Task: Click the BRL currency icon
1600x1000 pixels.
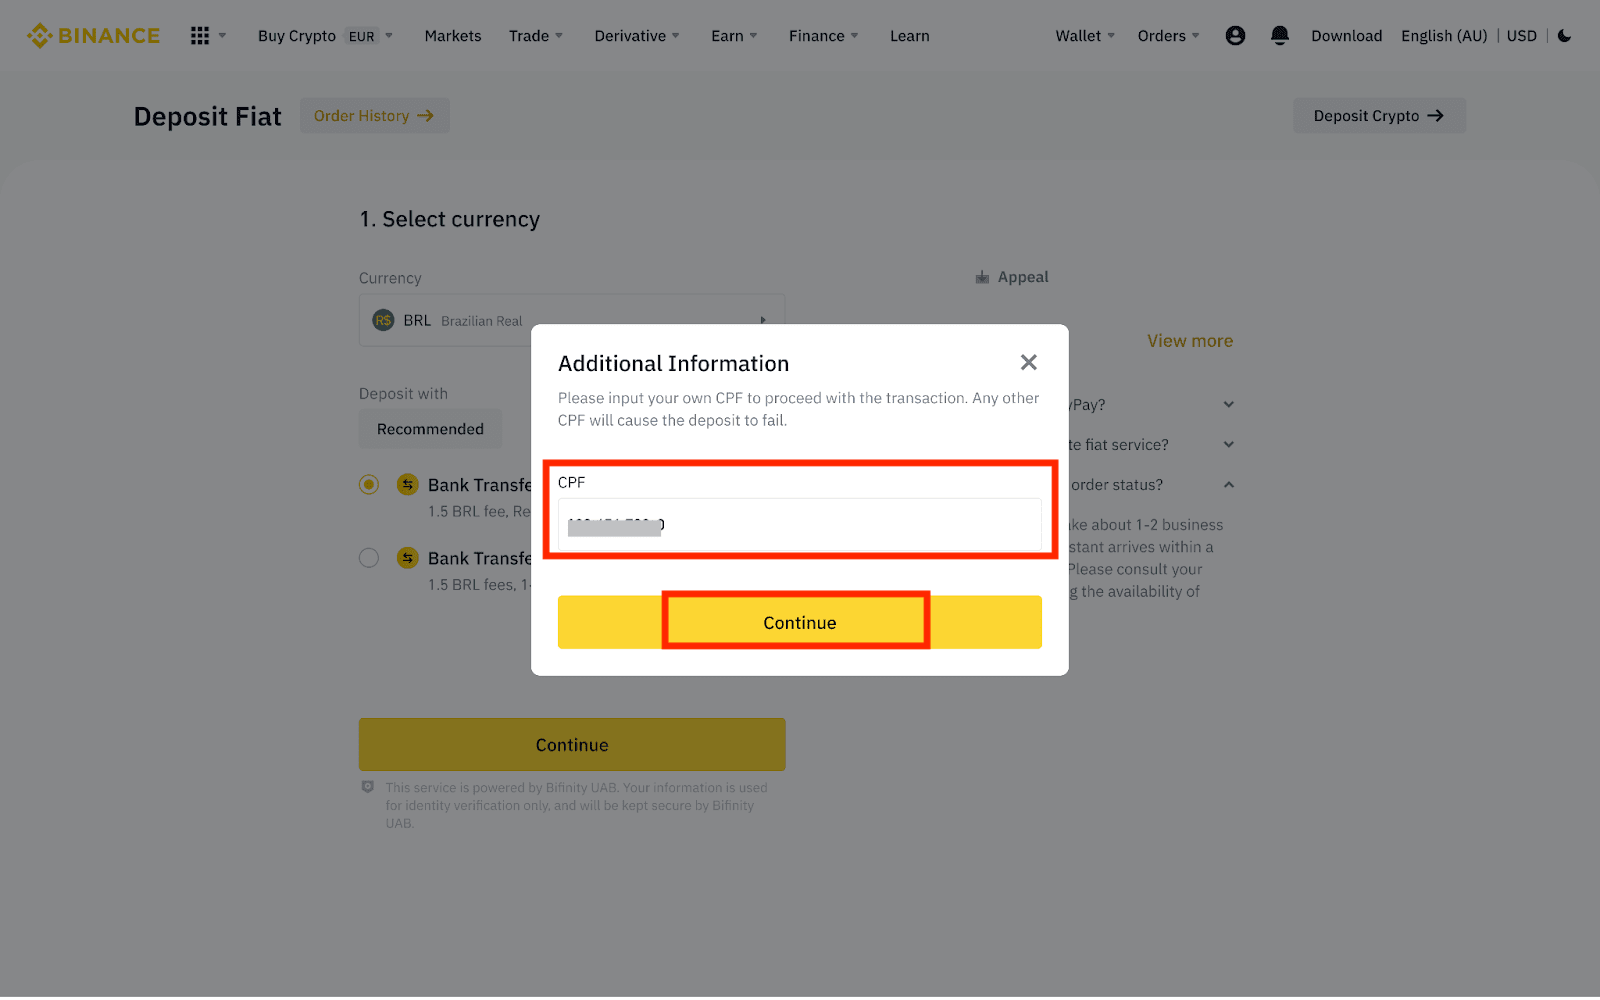Action: click(383, 321)
